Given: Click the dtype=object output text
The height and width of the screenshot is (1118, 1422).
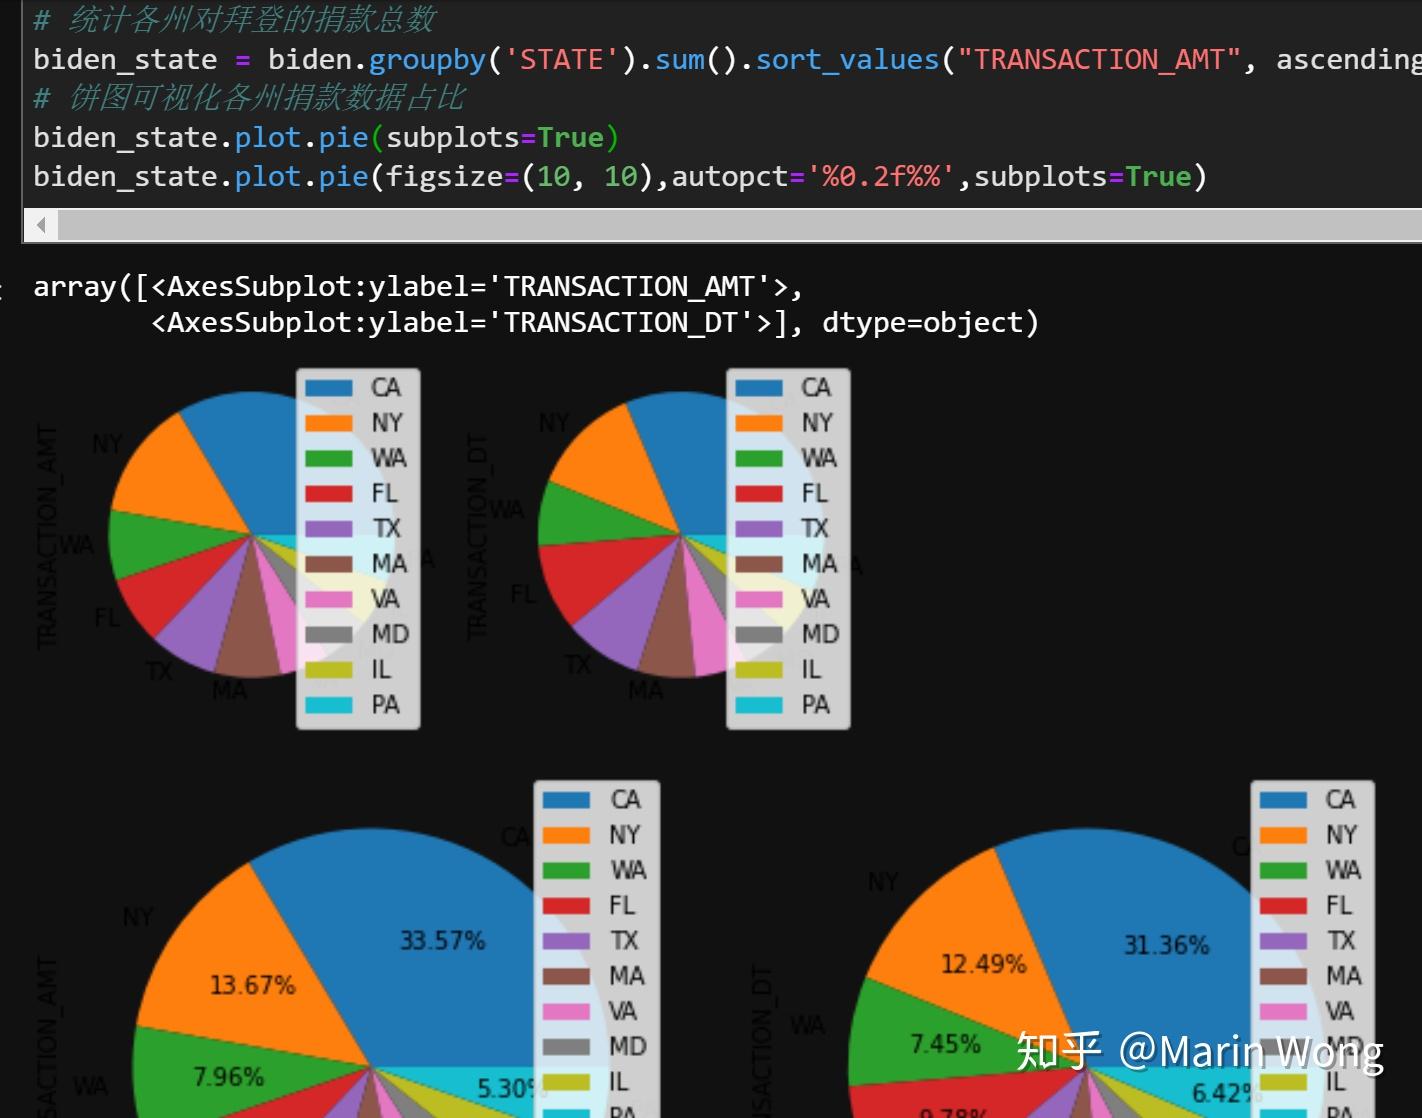Looking at the screenshot, I should 922,323.
